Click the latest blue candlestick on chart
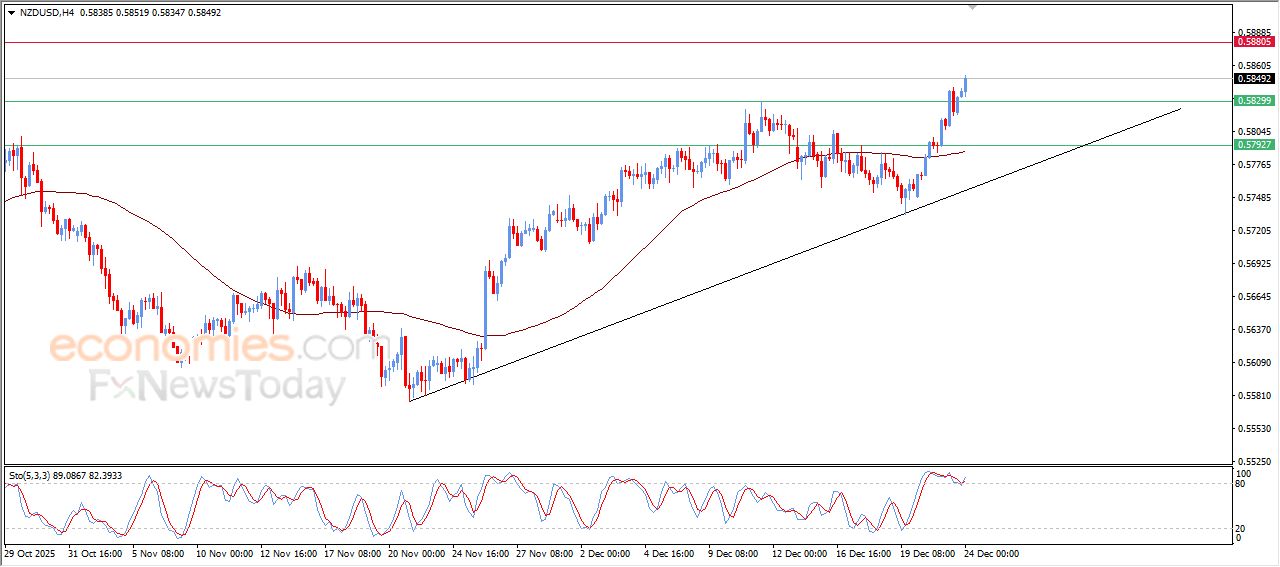The image size is (1280, 567). coord(966,84)
